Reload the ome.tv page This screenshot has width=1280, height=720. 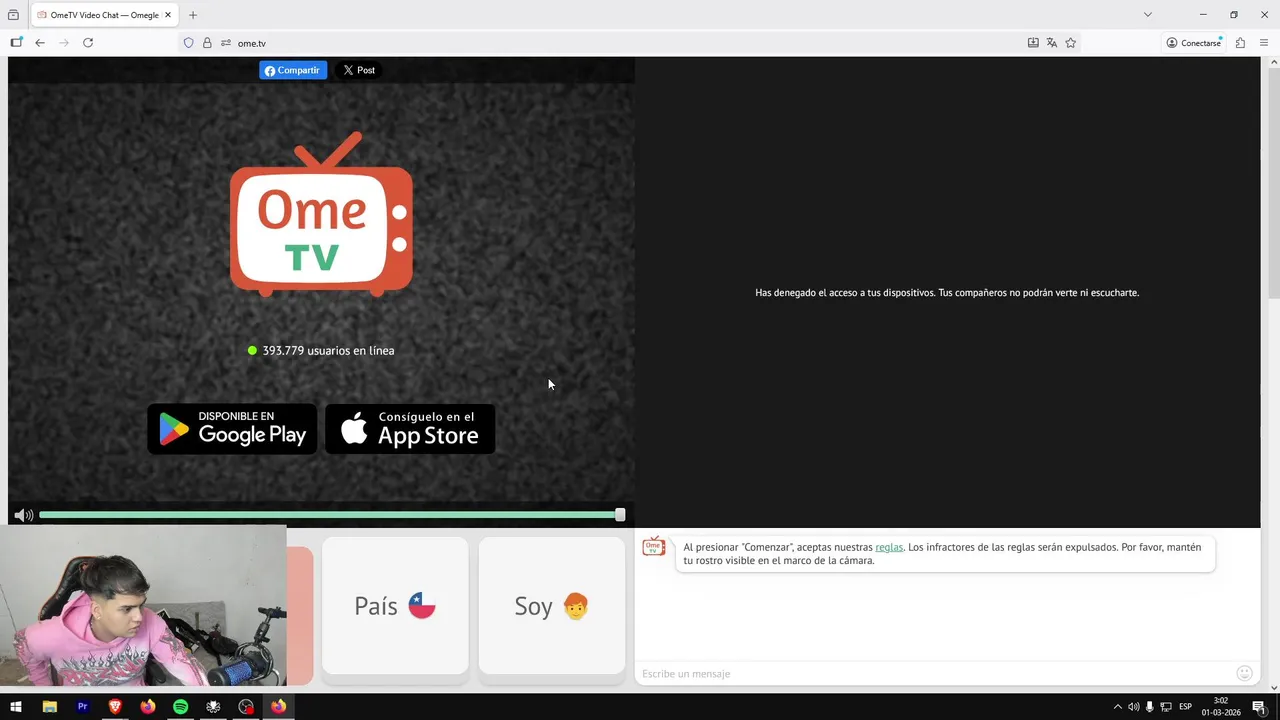(88, 43)
